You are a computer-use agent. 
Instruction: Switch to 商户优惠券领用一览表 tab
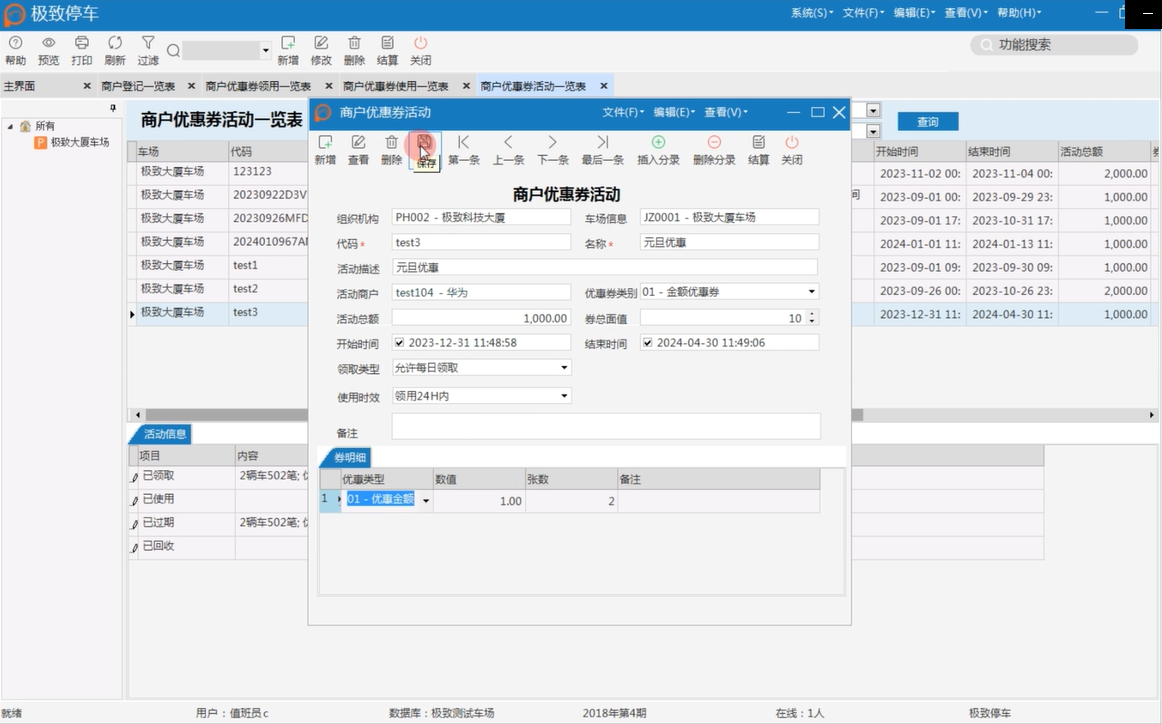point(258,87)
